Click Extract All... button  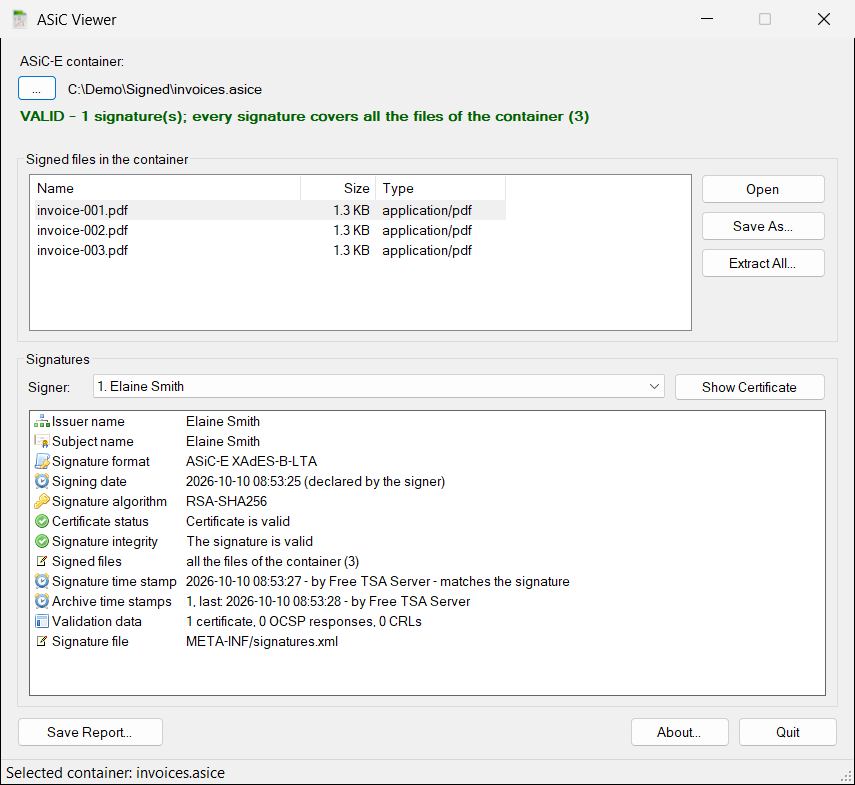point(763,263)
